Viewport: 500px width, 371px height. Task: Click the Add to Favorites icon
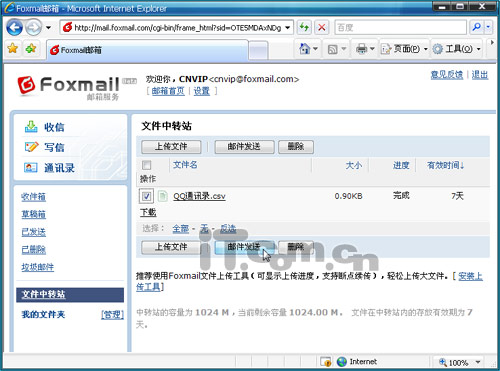pyautogui.click(x=31, y=49)
